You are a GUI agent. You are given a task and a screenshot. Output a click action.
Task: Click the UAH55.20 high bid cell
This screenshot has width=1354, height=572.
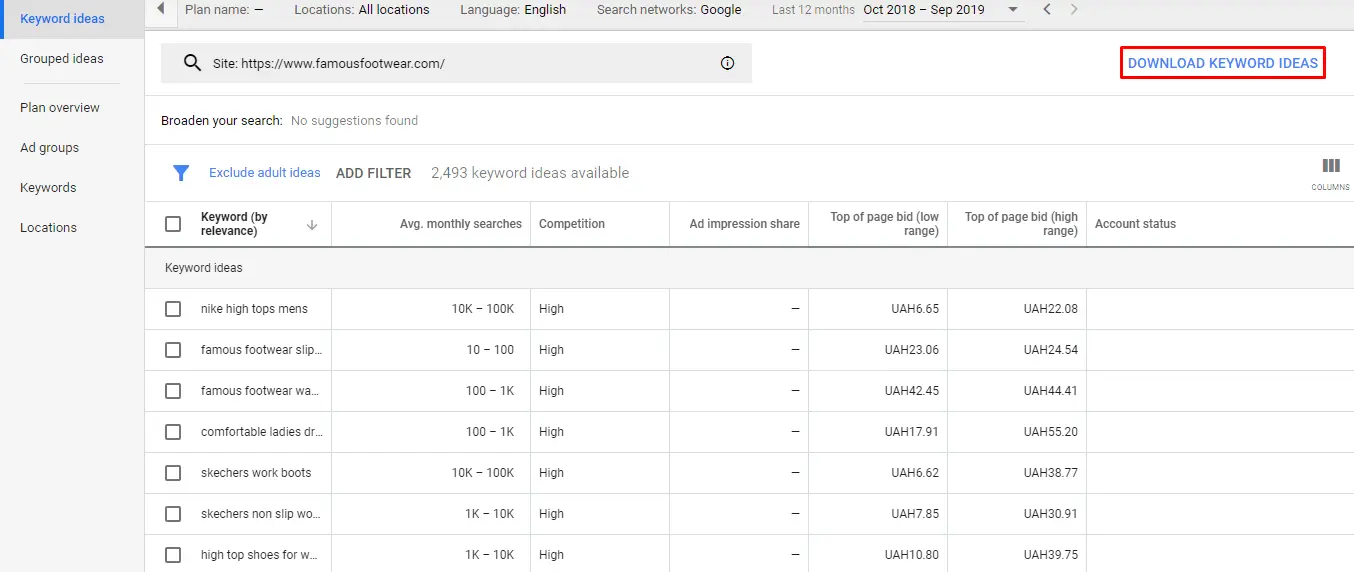coord(1051,432)
